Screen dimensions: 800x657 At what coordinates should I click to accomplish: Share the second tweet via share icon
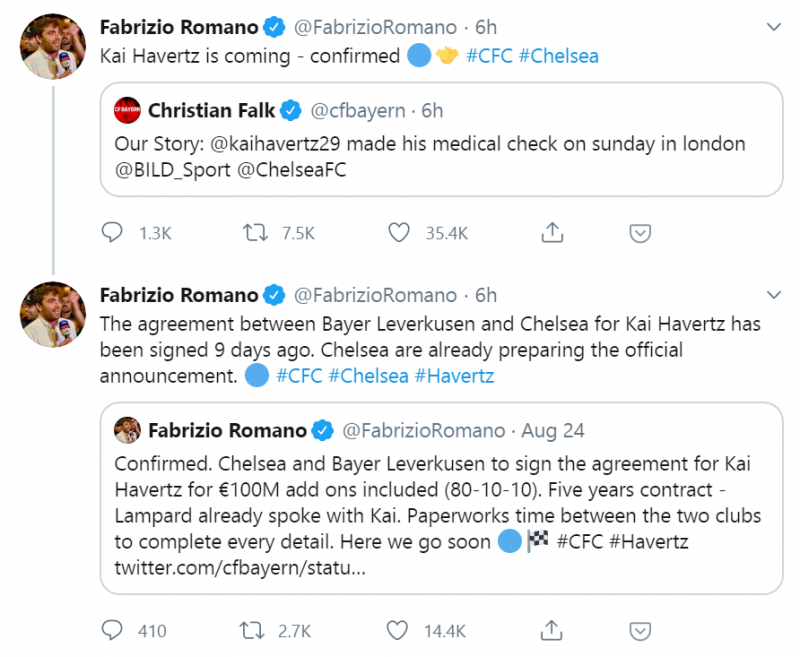[551, 630]
